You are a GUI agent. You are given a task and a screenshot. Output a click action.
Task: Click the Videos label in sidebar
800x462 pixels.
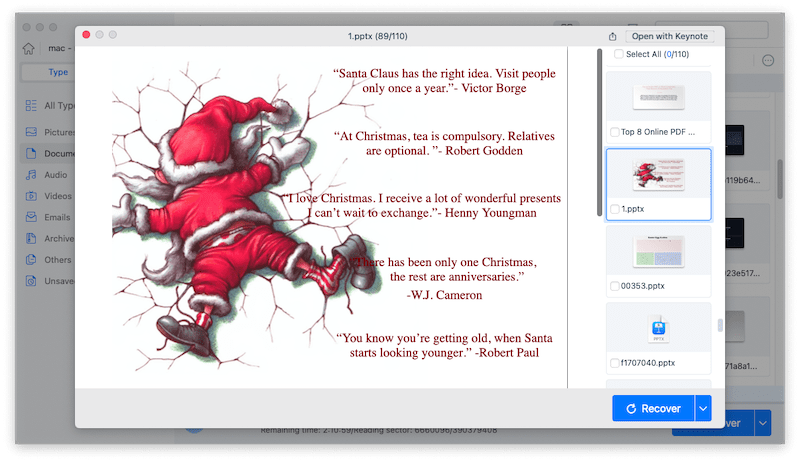pyautogui.click(x=58, y=196)
